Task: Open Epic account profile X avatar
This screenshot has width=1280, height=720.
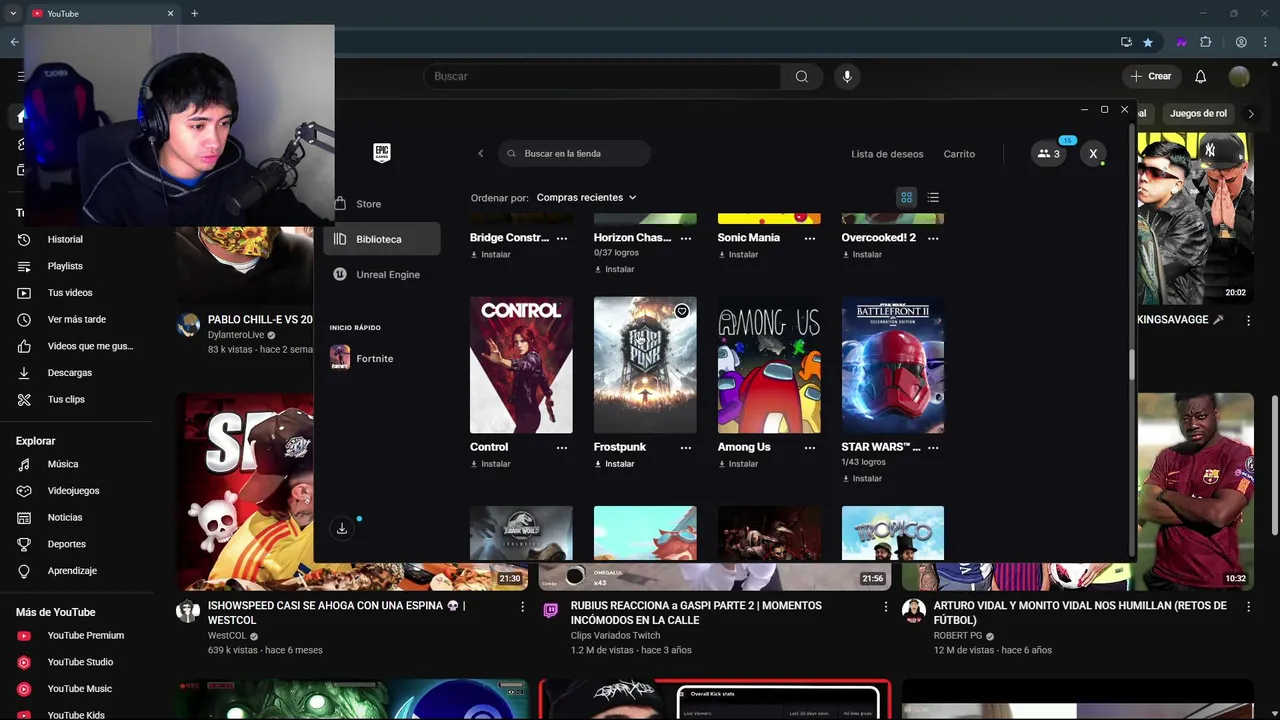Action: (x=1093, y=154)
